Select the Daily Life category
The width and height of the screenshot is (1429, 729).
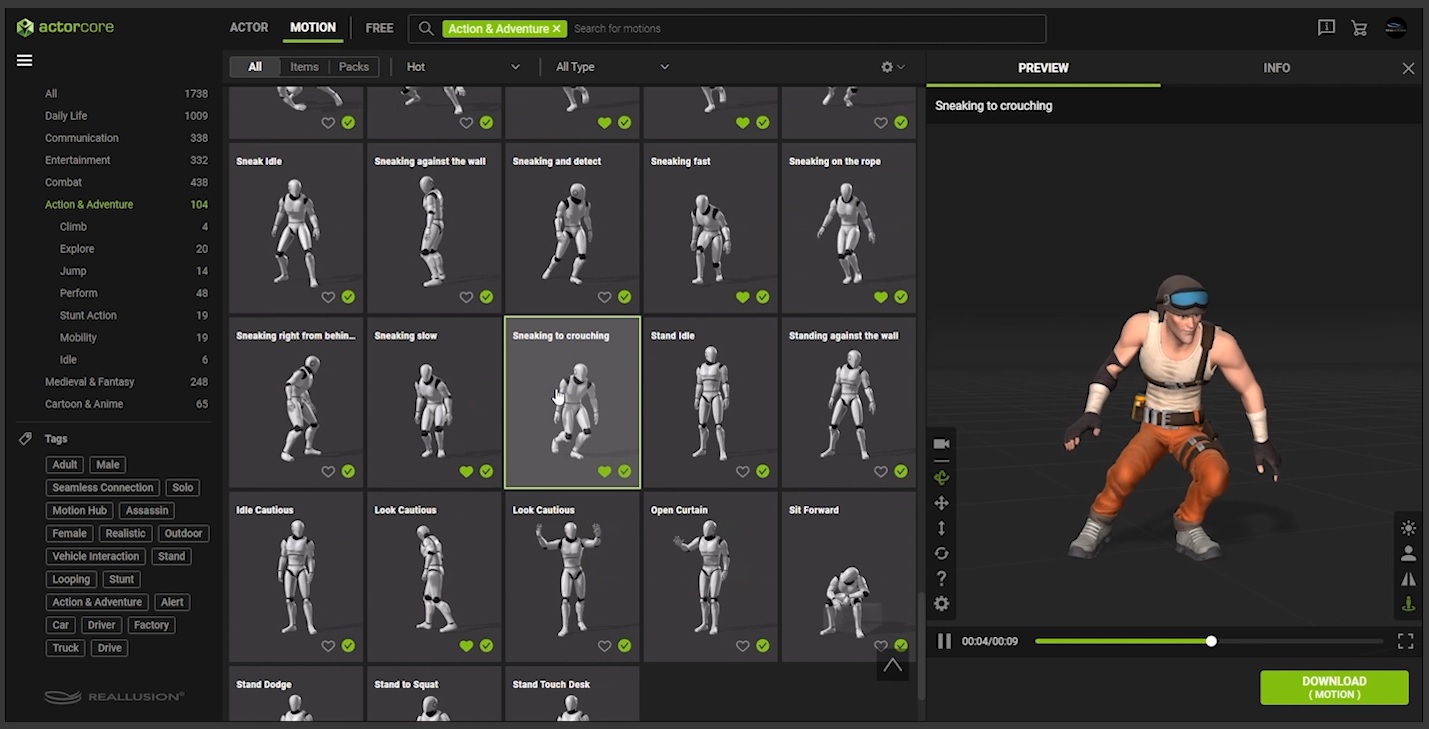pos(66,116)
